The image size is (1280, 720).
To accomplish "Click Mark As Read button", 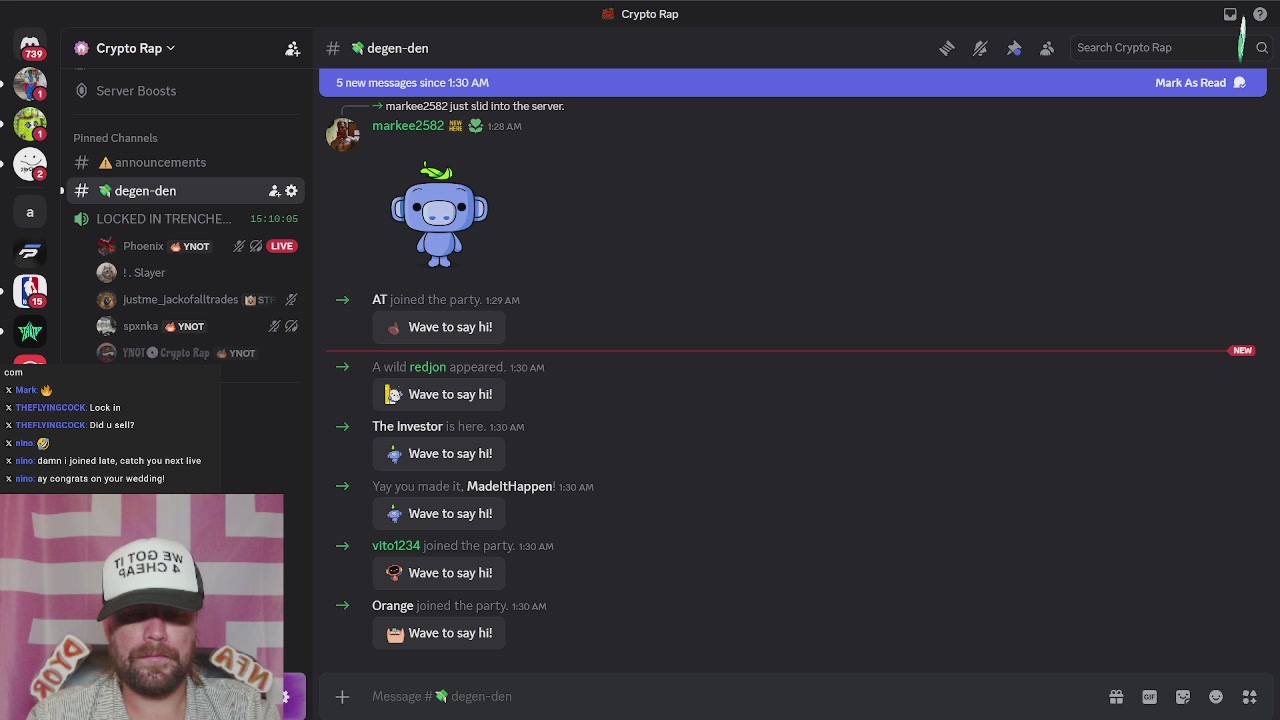I will click(x=1200, y=83).
